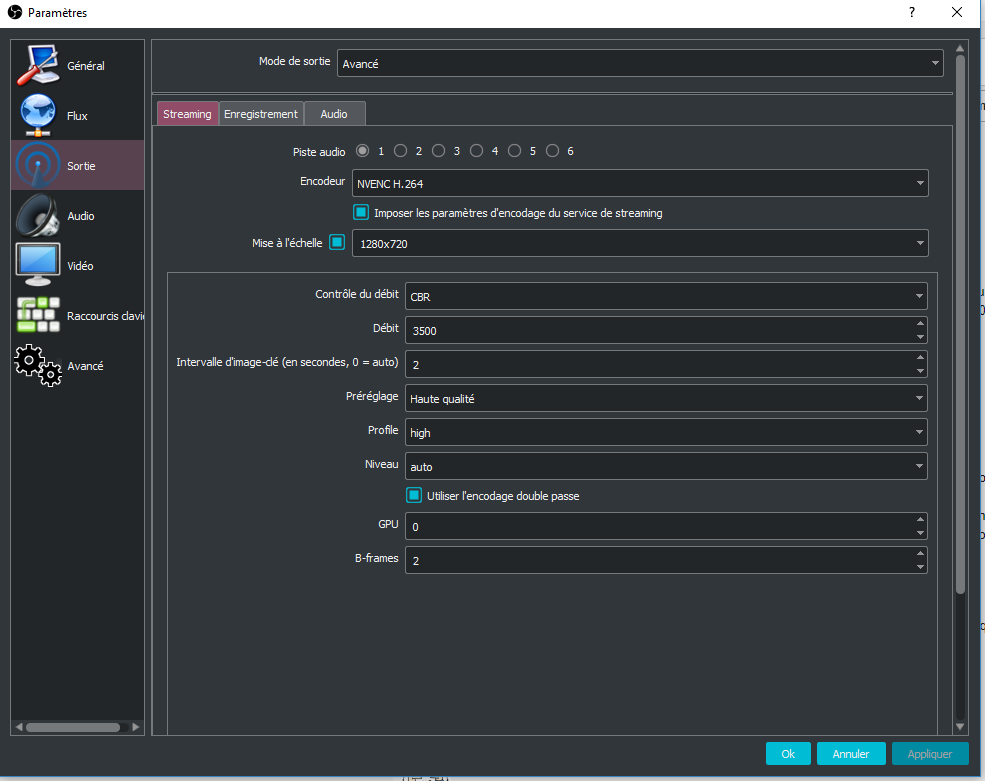985x781 pixels.
Task: Click the question mark help icon
Action: point(912,13)
